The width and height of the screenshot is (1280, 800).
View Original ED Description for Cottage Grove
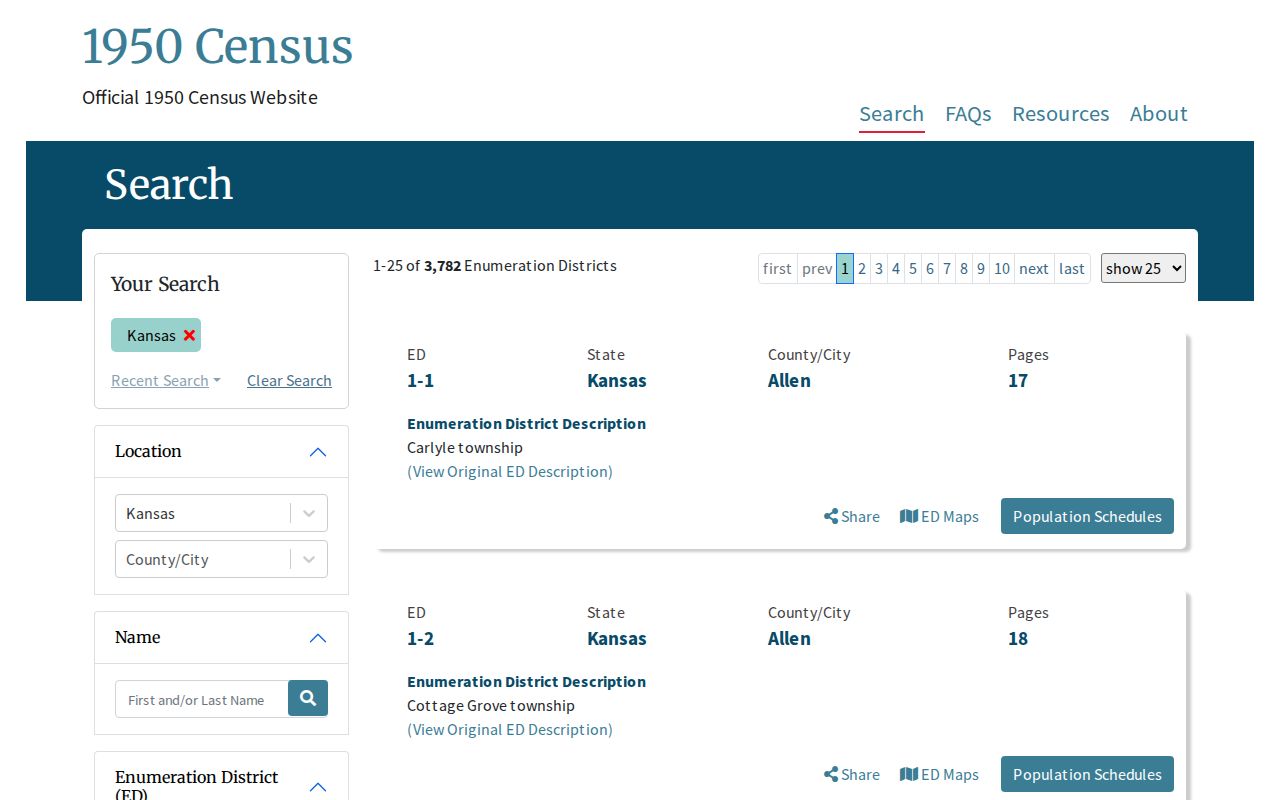click(x=510, y=729)
